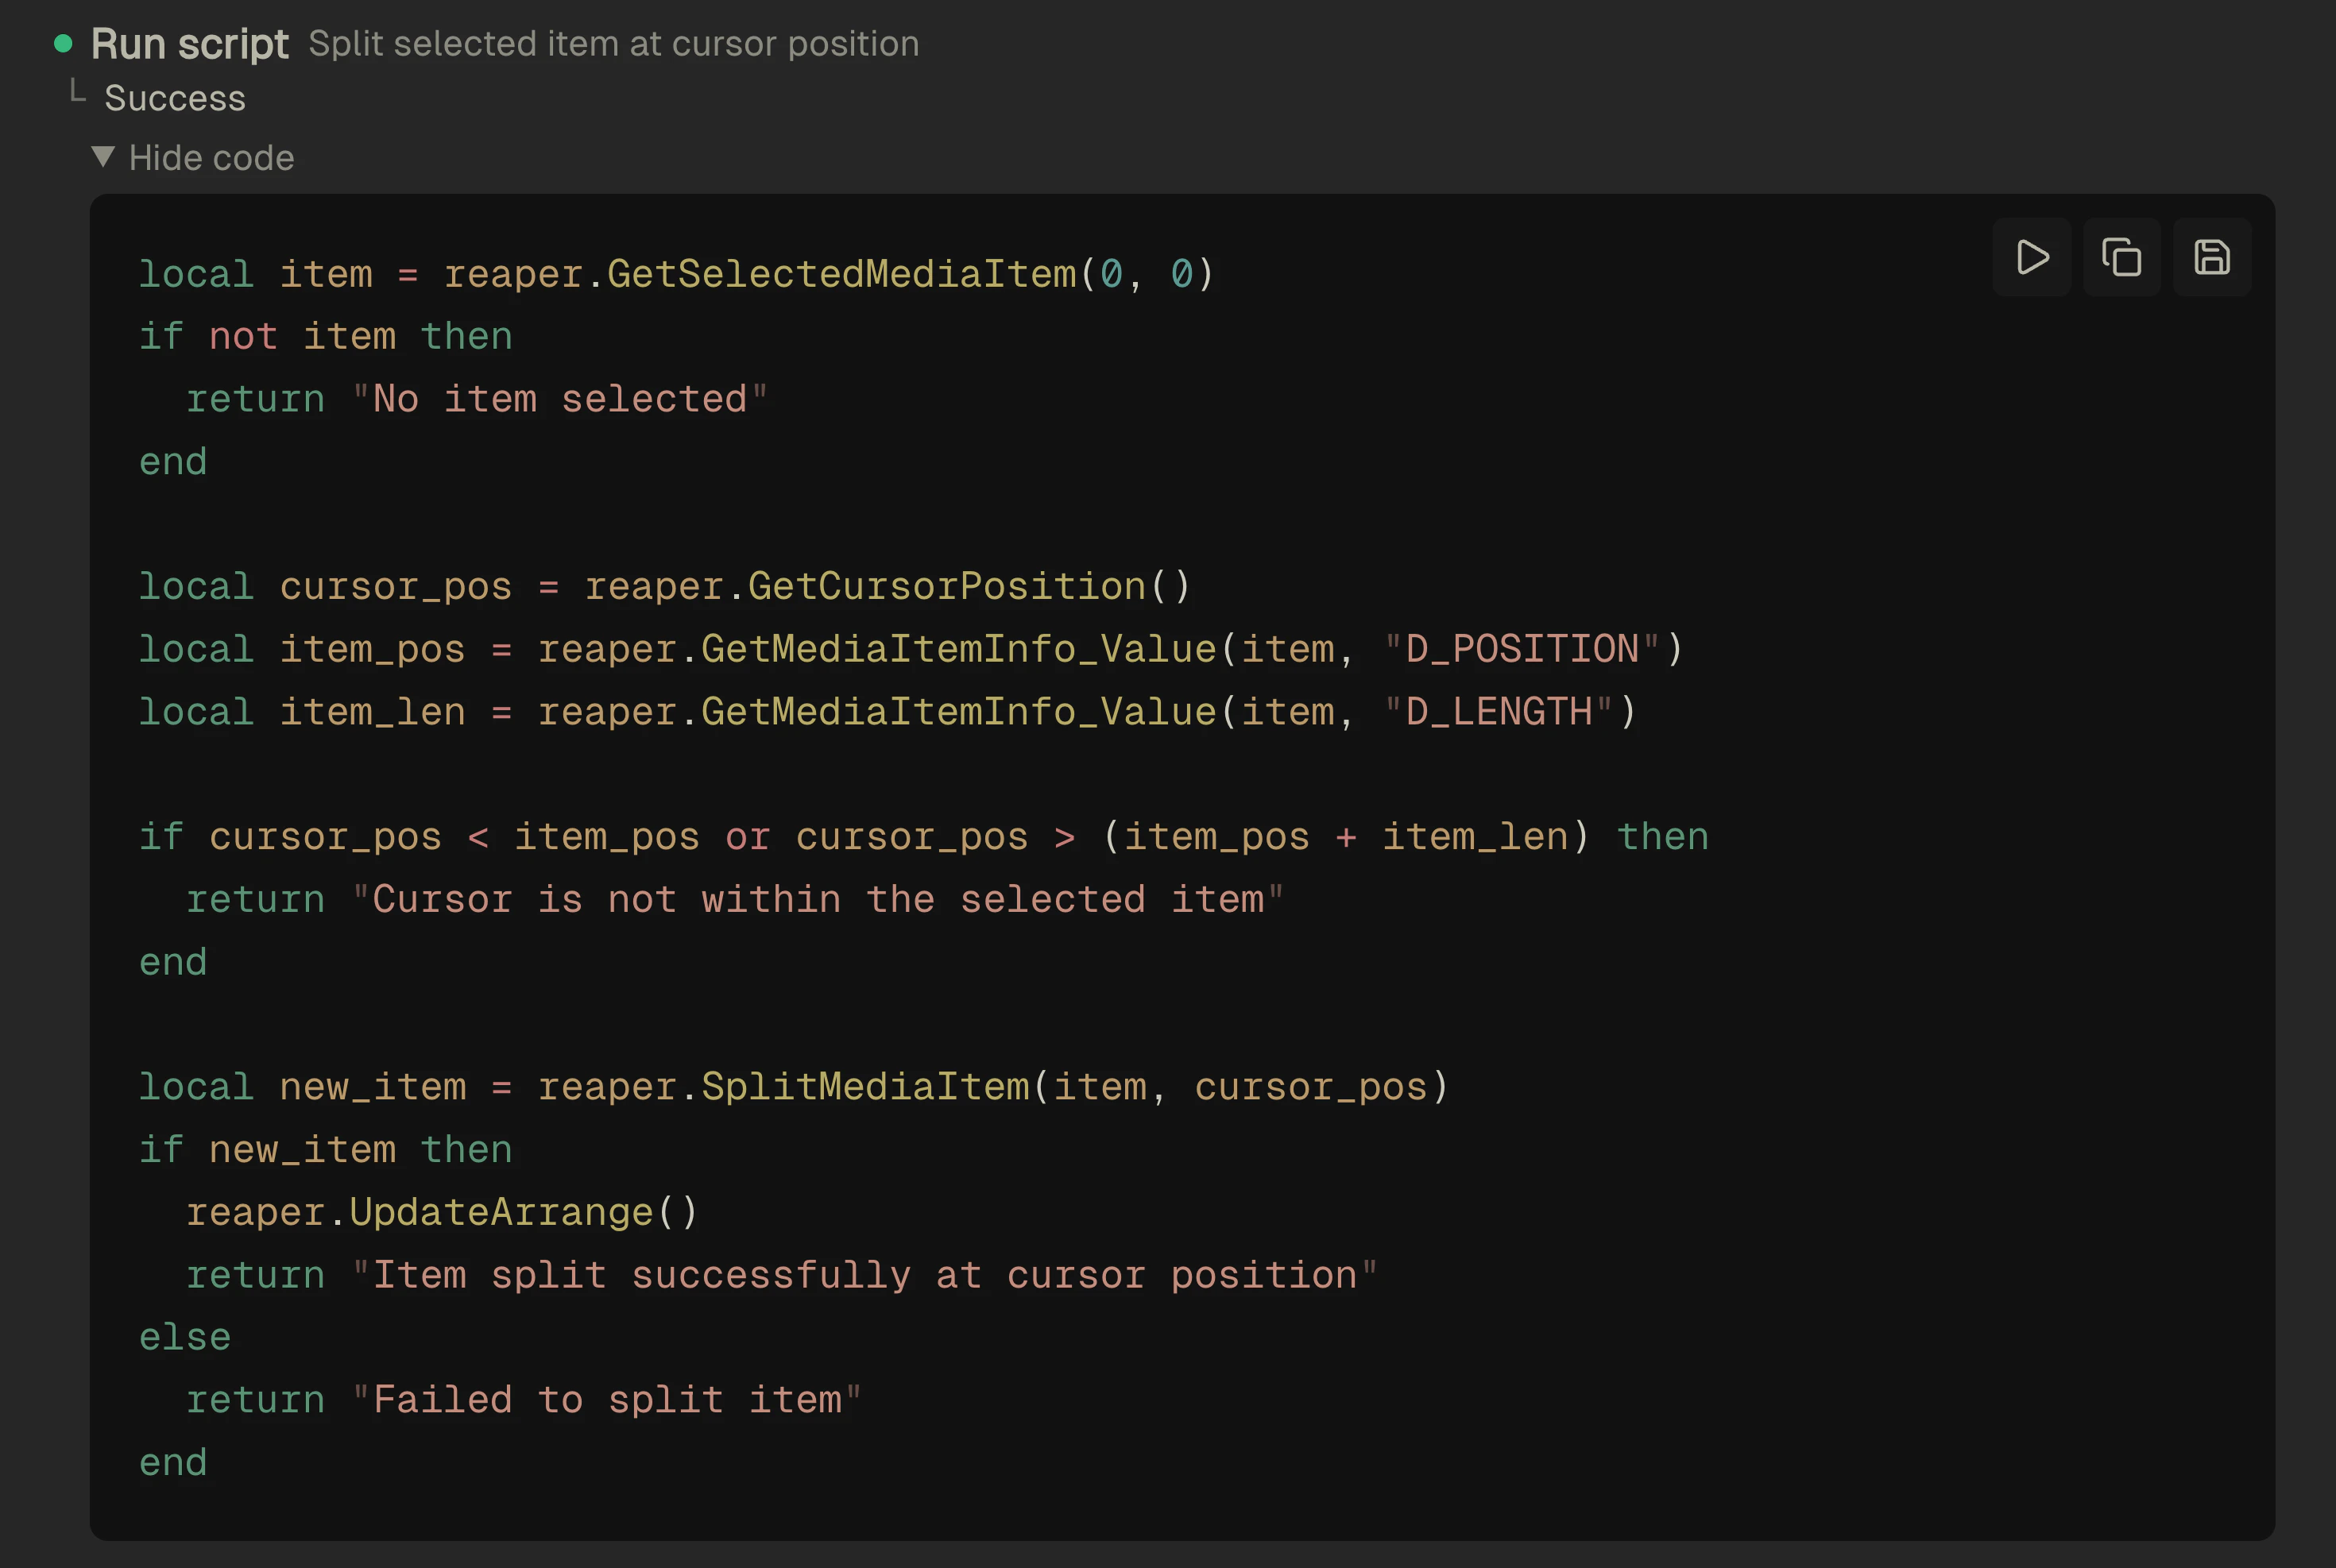Click GetSelectedMediaItem in the first code line
The width and height of the screenshot is (2336, 1568).
pyautogui.click(x=841, y=274)
